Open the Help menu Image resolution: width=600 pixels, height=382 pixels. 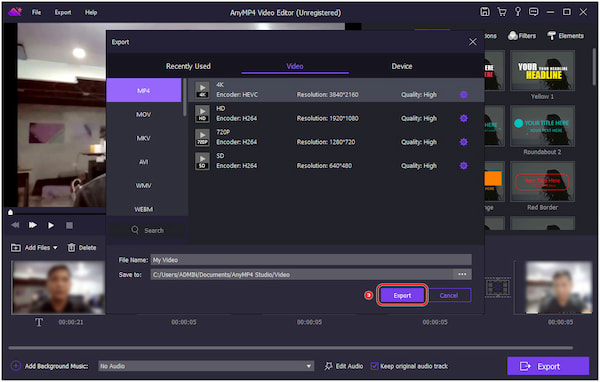click(91, 12)
